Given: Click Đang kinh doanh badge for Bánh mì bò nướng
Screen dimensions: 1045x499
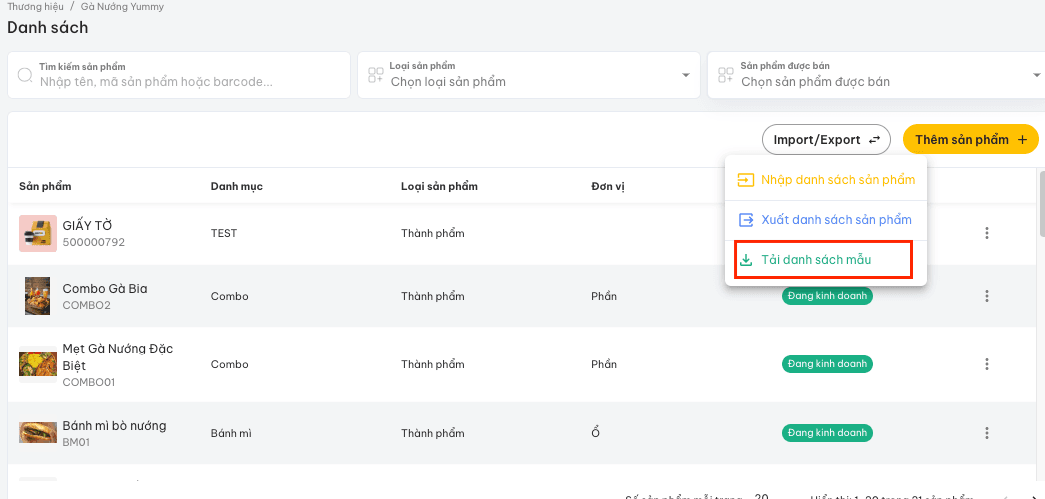Looking at the screenshot, I should click(827, 433).
